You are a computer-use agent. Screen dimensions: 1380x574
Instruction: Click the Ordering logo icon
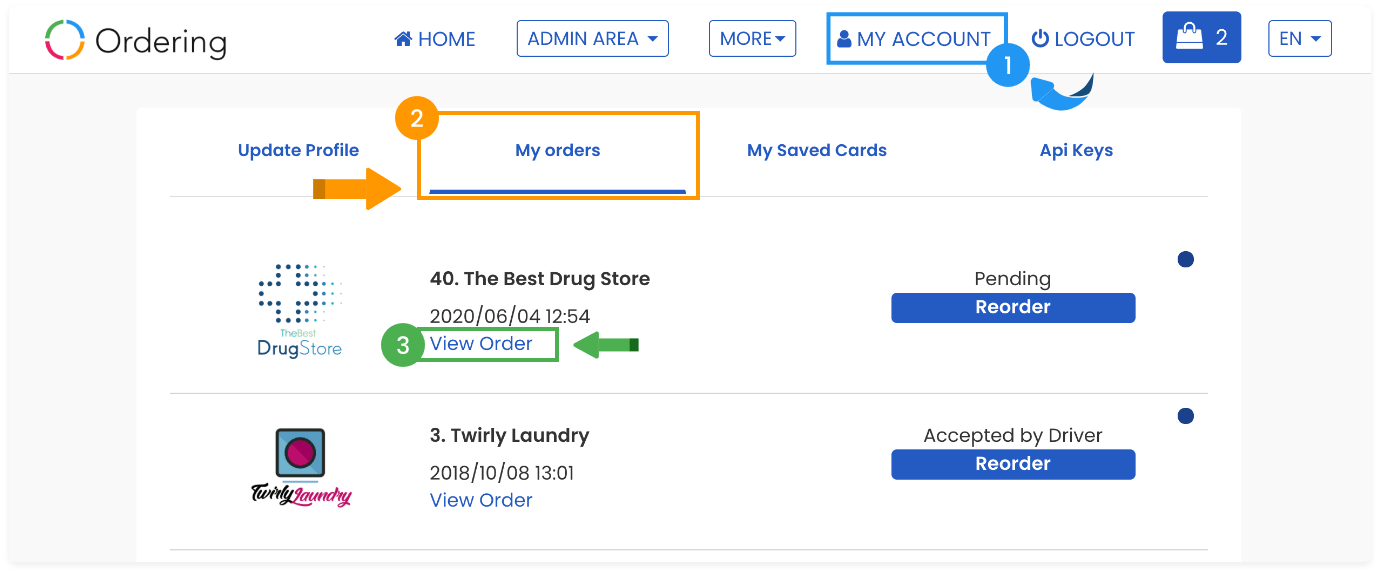pyautogui.click(x=65, y=40)
